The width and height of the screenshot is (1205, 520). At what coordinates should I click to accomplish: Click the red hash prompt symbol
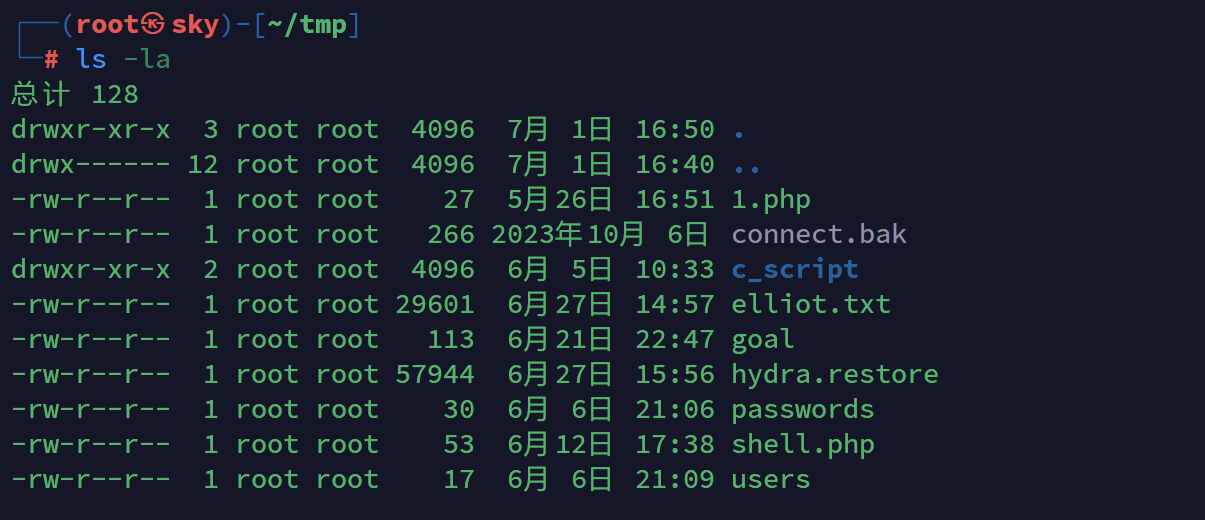(x=51, y=60)
